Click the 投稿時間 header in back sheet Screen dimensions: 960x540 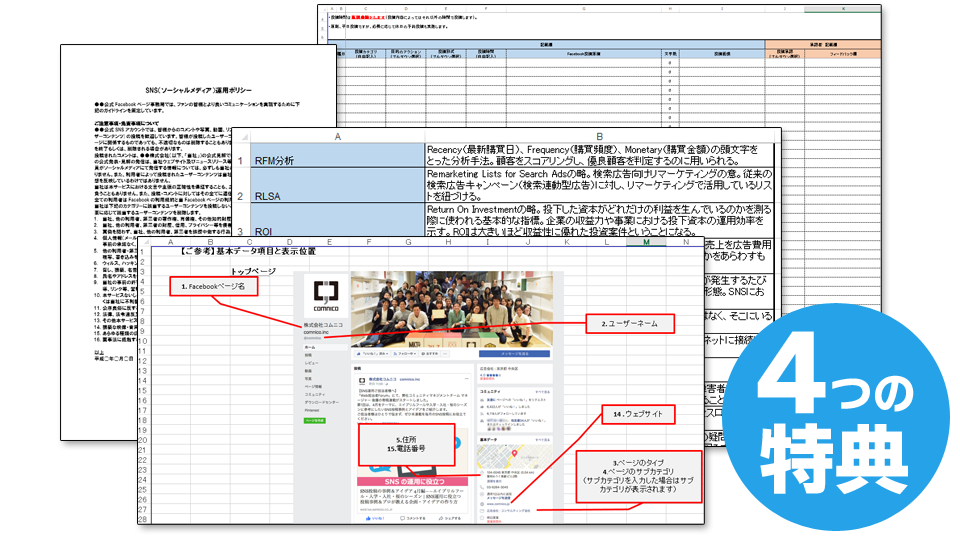tap(486, 54)
